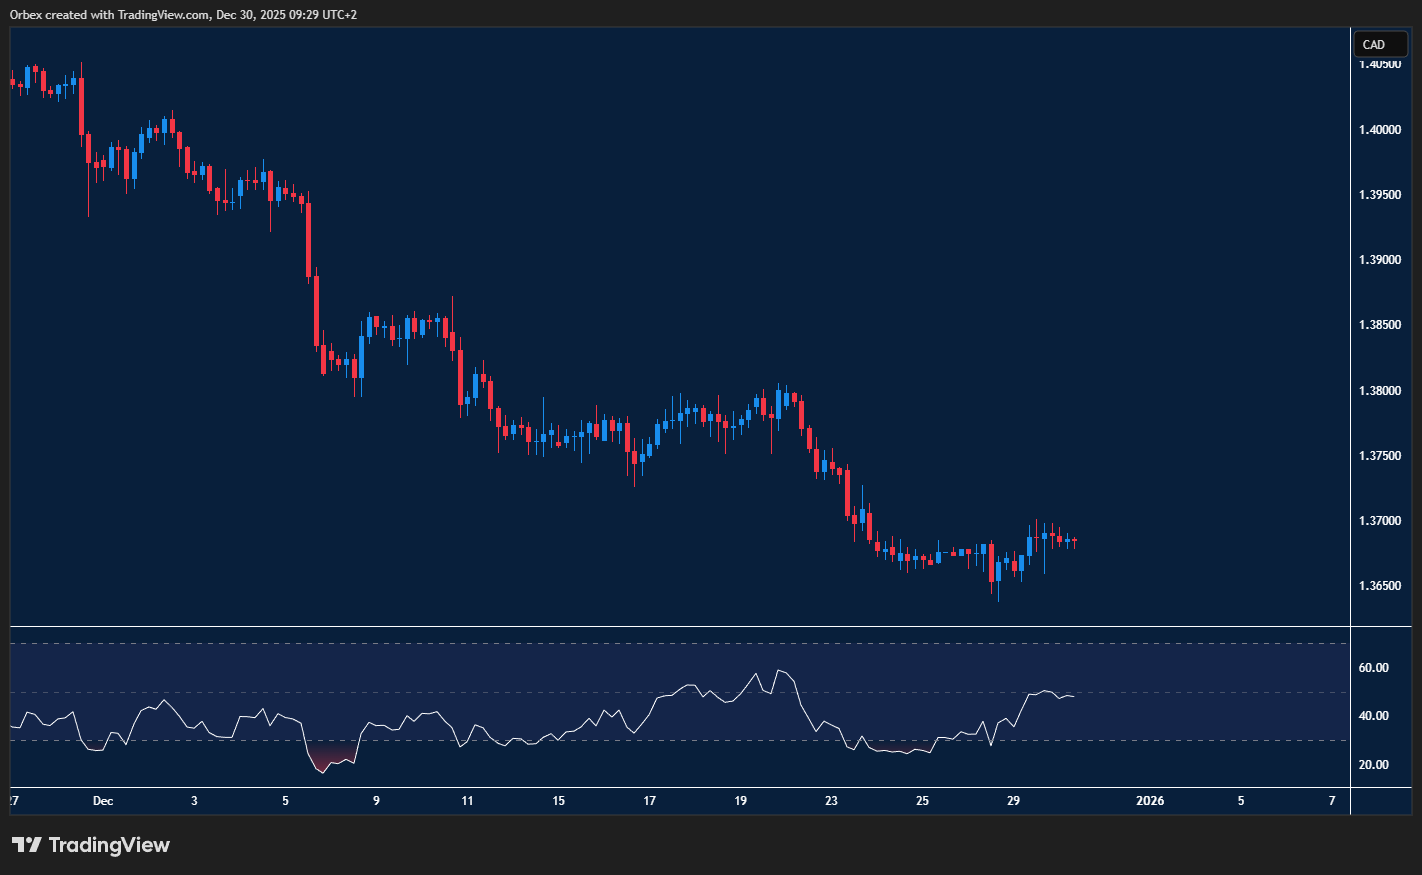Image resolution: width=1422 pixels, height=875 pixels.
Task: Select the 23 date marker on time axis
Action: (831, 801)
